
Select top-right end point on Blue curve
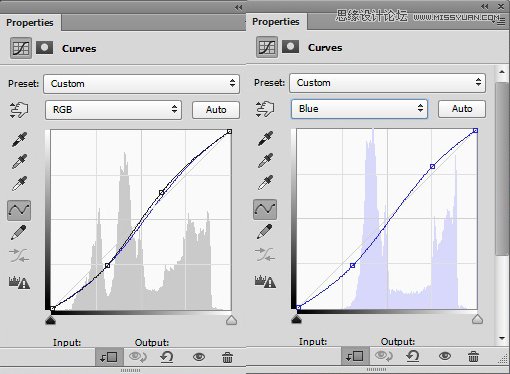(x=475, y=131)
